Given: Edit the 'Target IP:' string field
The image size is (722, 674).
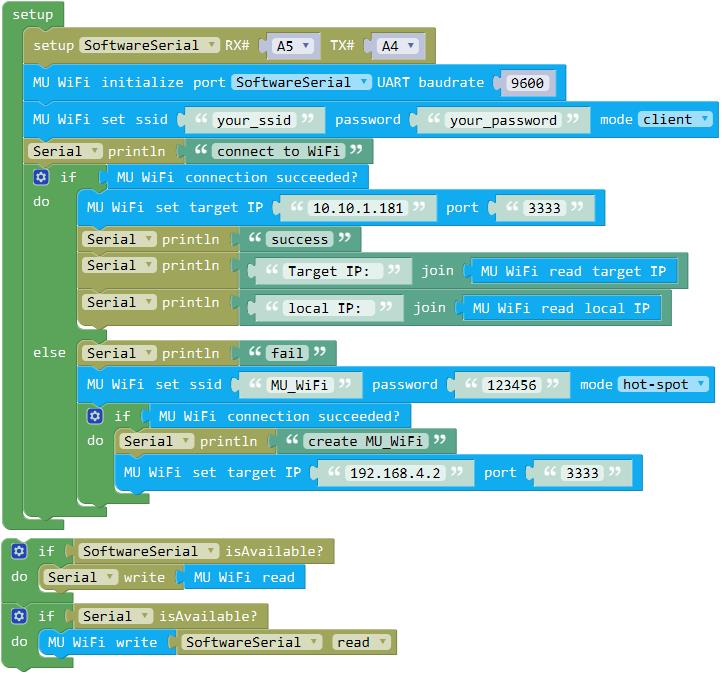Looking at the screenshot, I should tap(332, 271).
